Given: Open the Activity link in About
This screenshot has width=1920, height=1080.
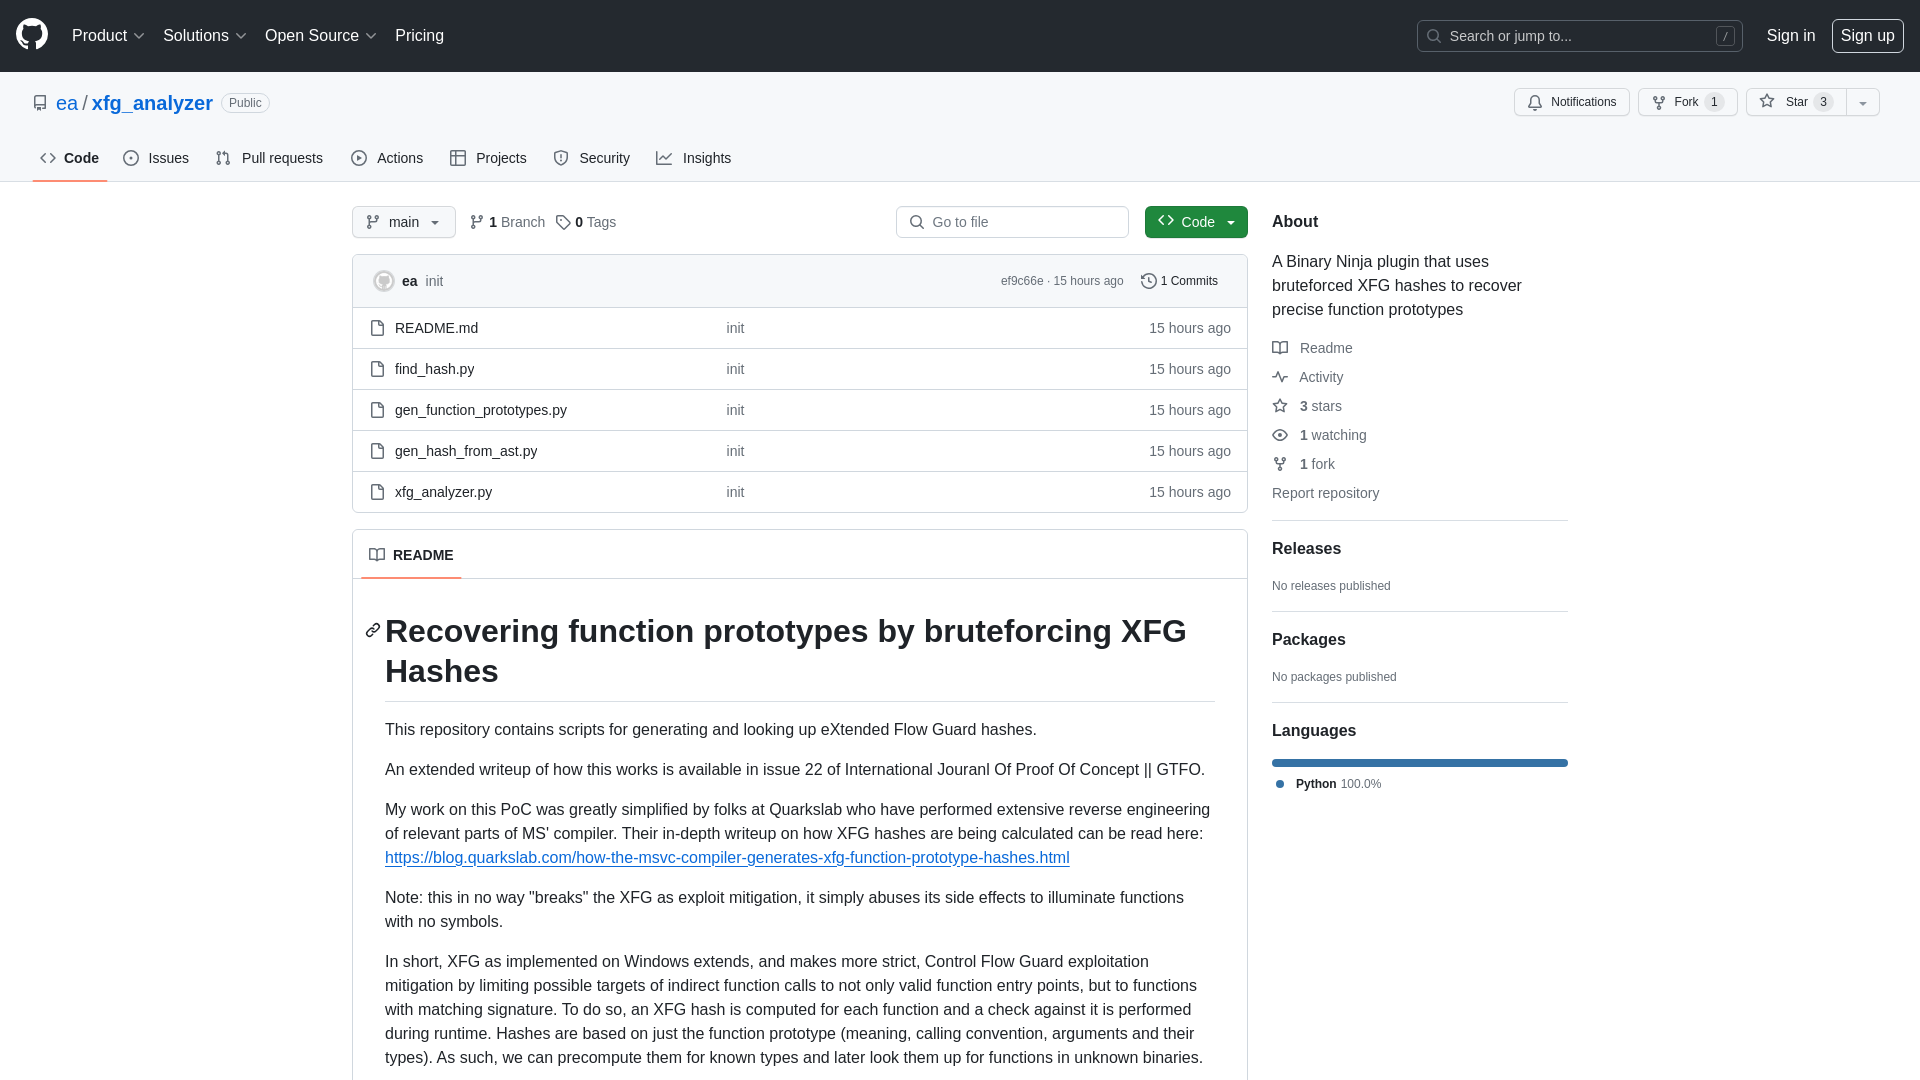Looking at the screenshot, I should pyautogui.click(x=1308, y=377).
